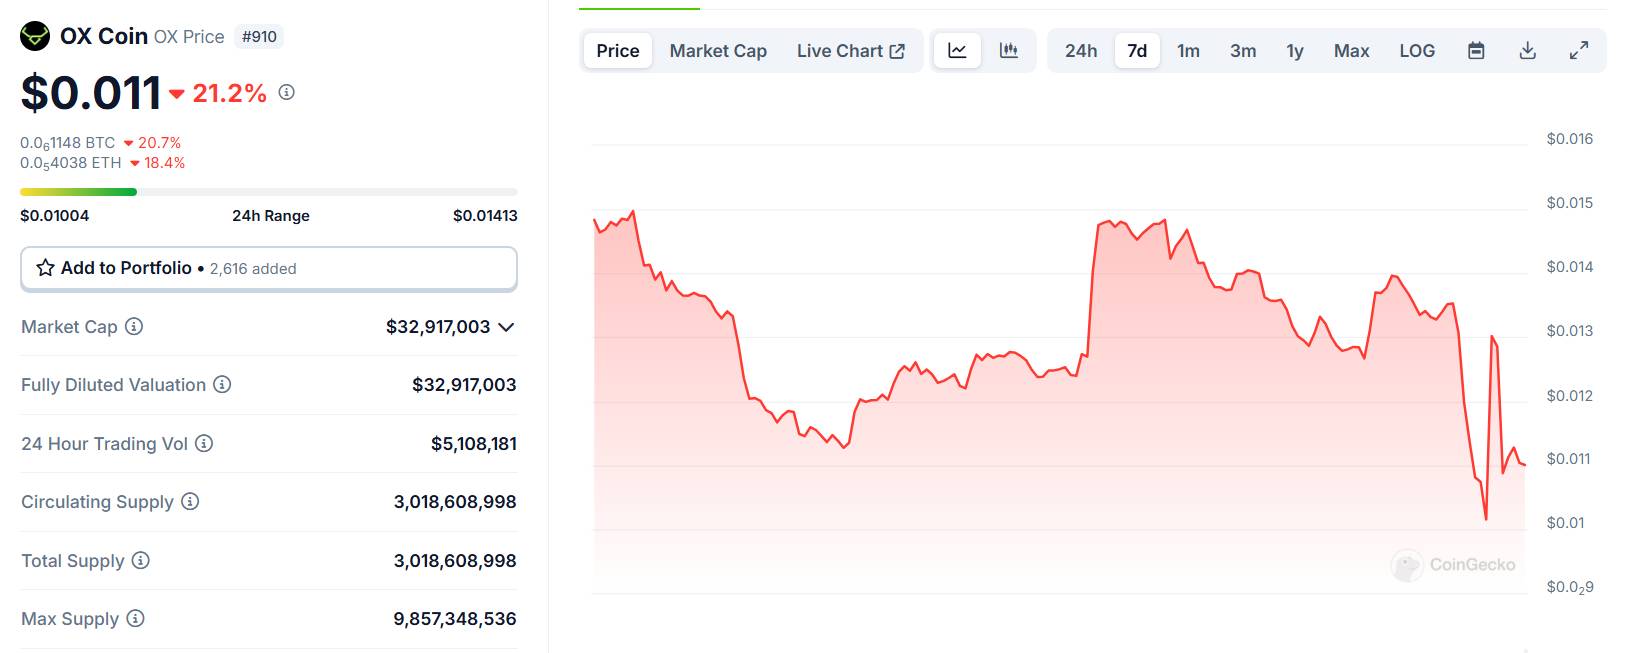Expand Market Cap value chevron
1647x653 pixels.
pos(506,327)
